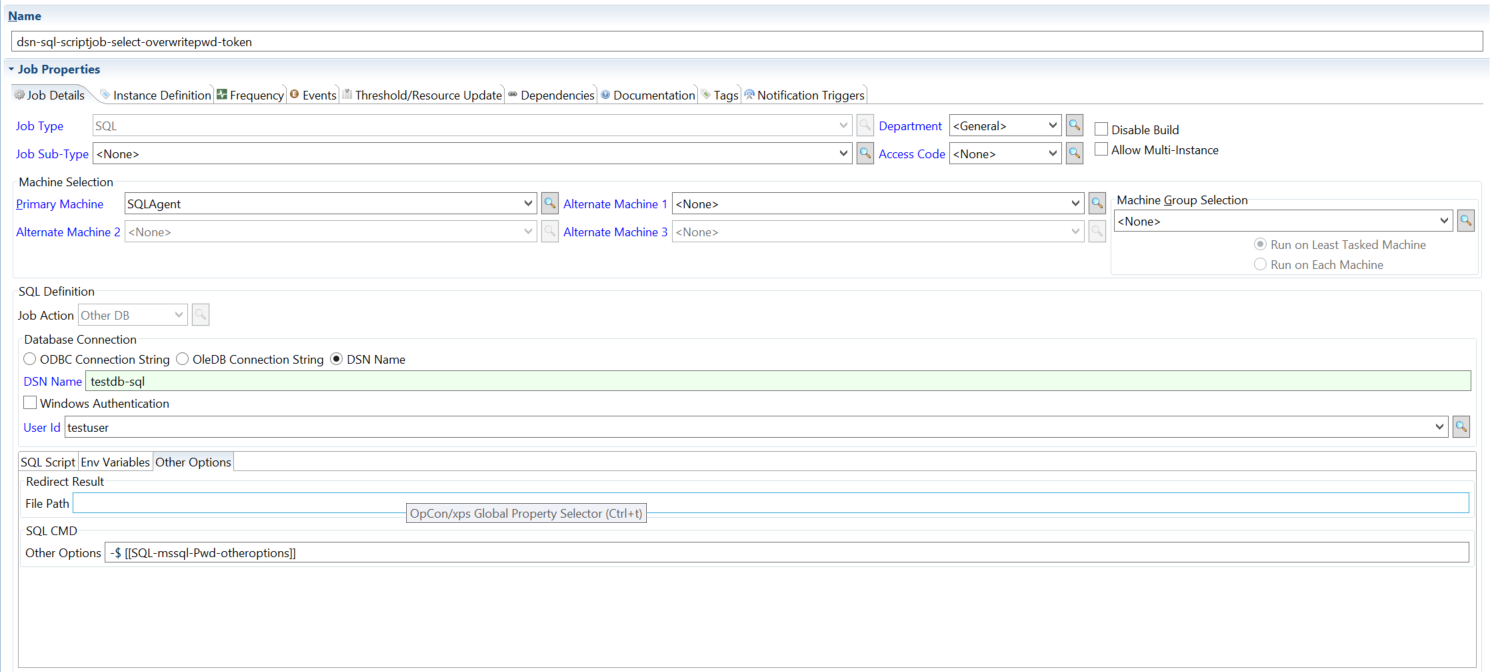Open the Machine Group Selection dropdown
Viewport: 1490px width, 672px height.
[1445, 221]
